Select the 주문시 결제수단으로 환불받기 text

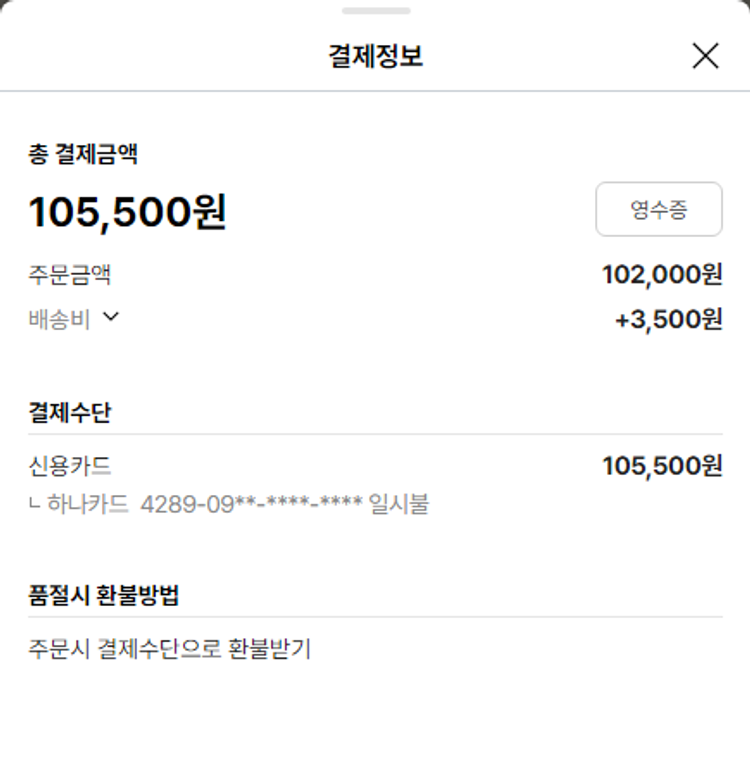click(170, 649)
